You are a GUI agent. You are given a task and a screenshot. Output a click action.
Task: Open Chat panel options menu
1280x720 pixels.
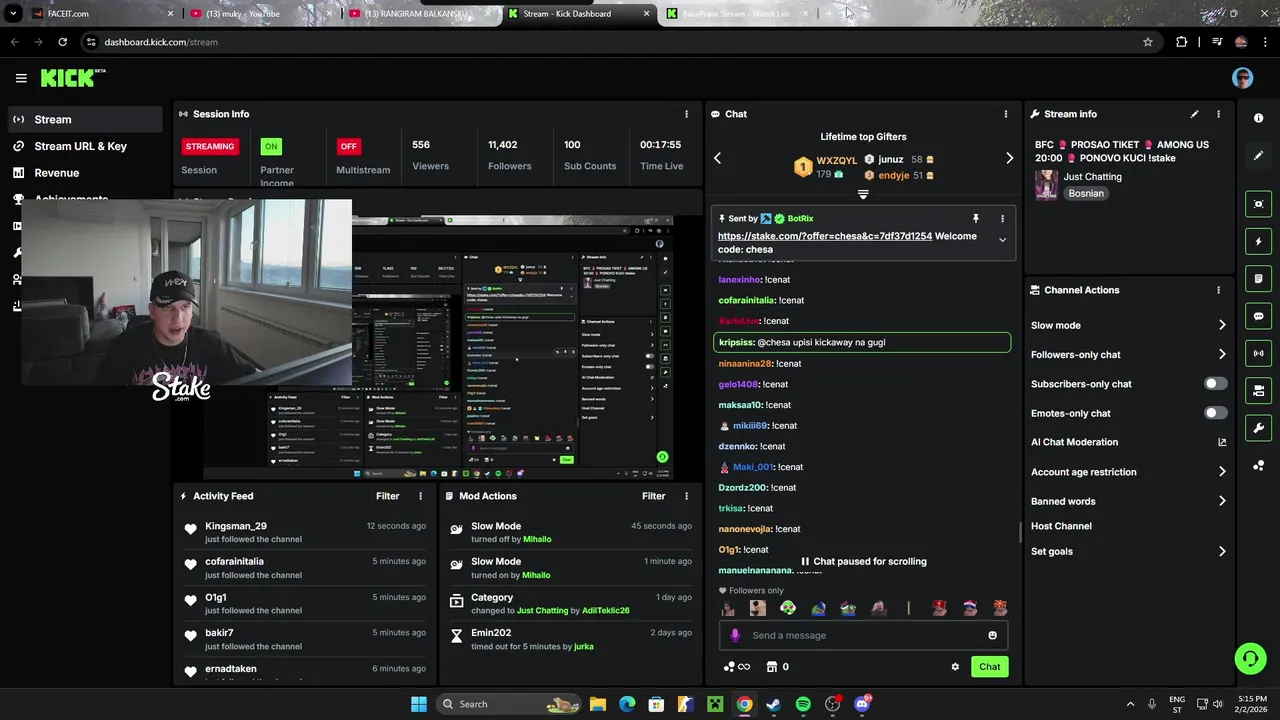[x=1006, y=114]
